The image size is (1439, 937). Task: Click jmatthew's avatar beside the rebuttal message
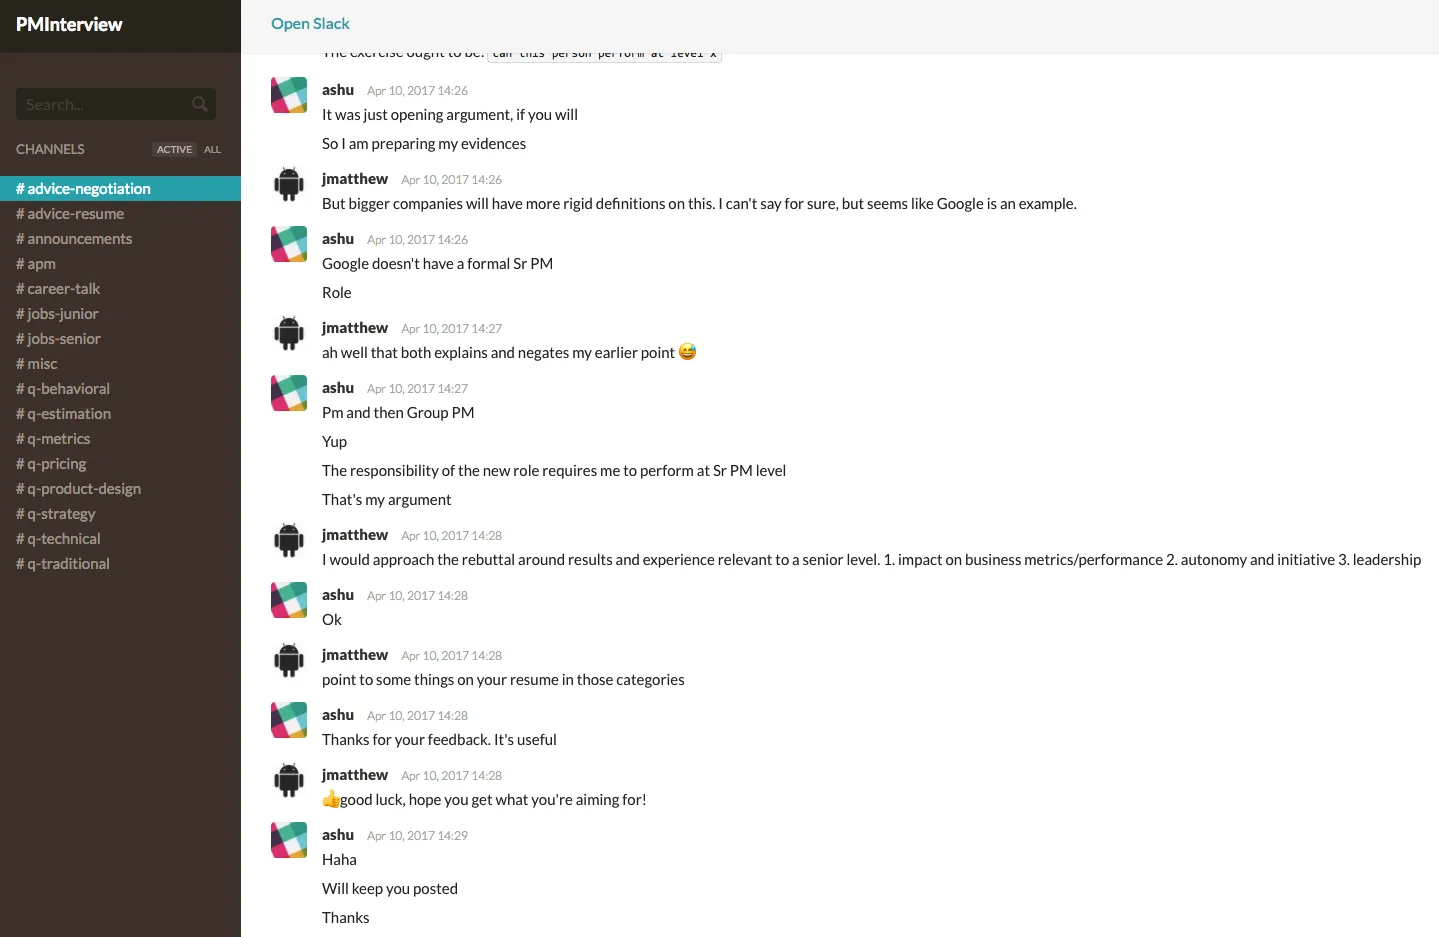tap(289, 540)
